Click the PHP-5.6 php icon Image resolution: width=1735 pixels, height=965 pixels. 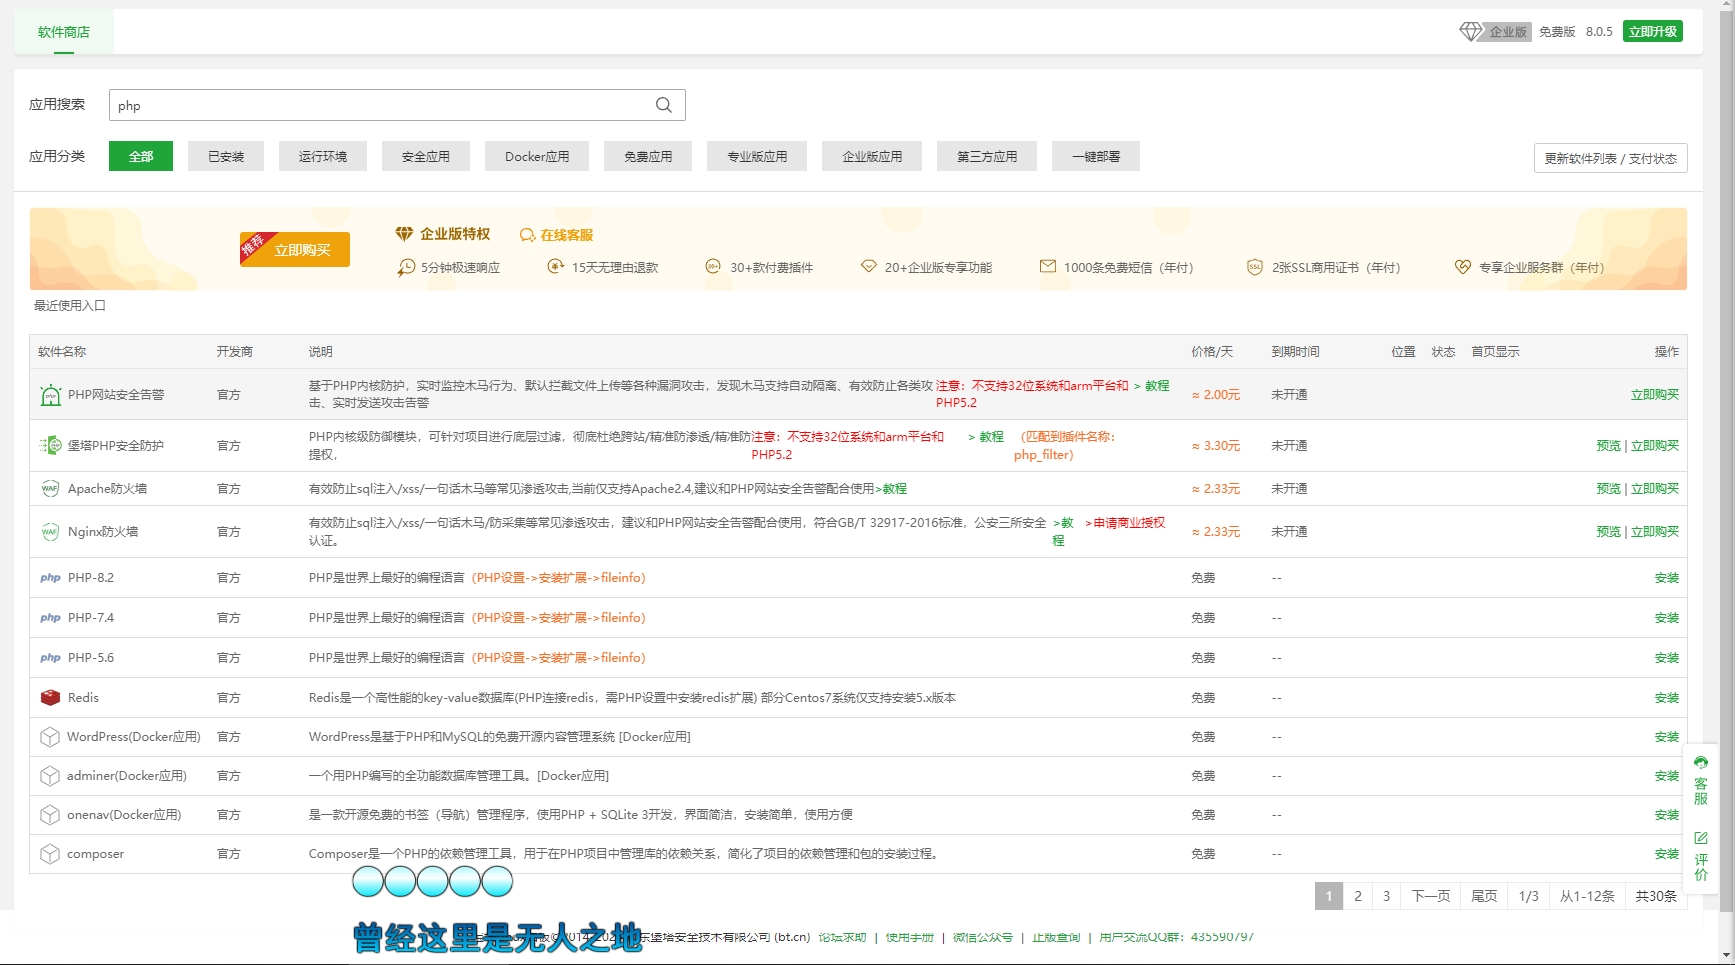tap(50, 658)
